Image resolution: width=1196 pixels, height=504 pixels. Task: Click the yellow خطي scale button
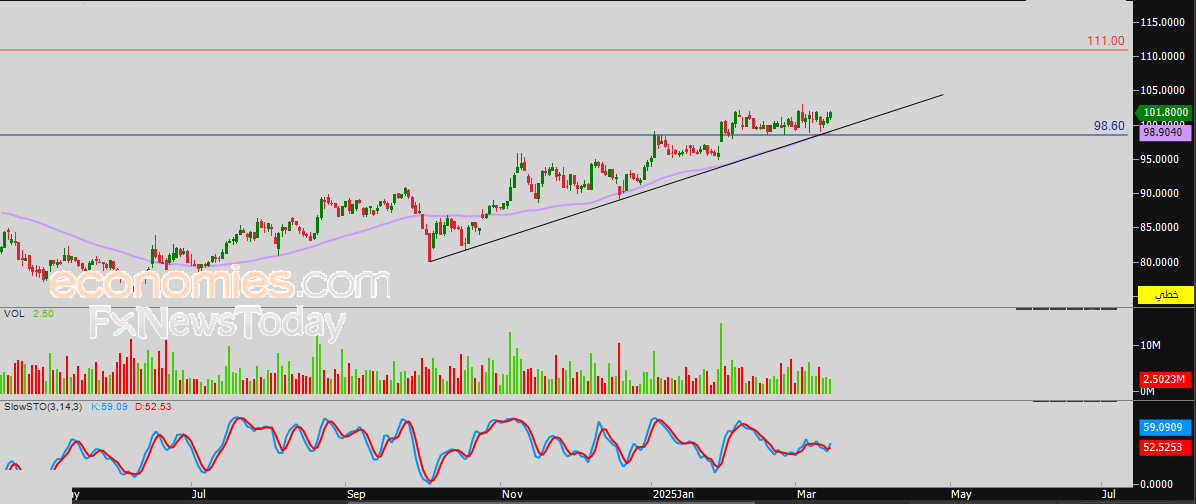point(1165,294)
